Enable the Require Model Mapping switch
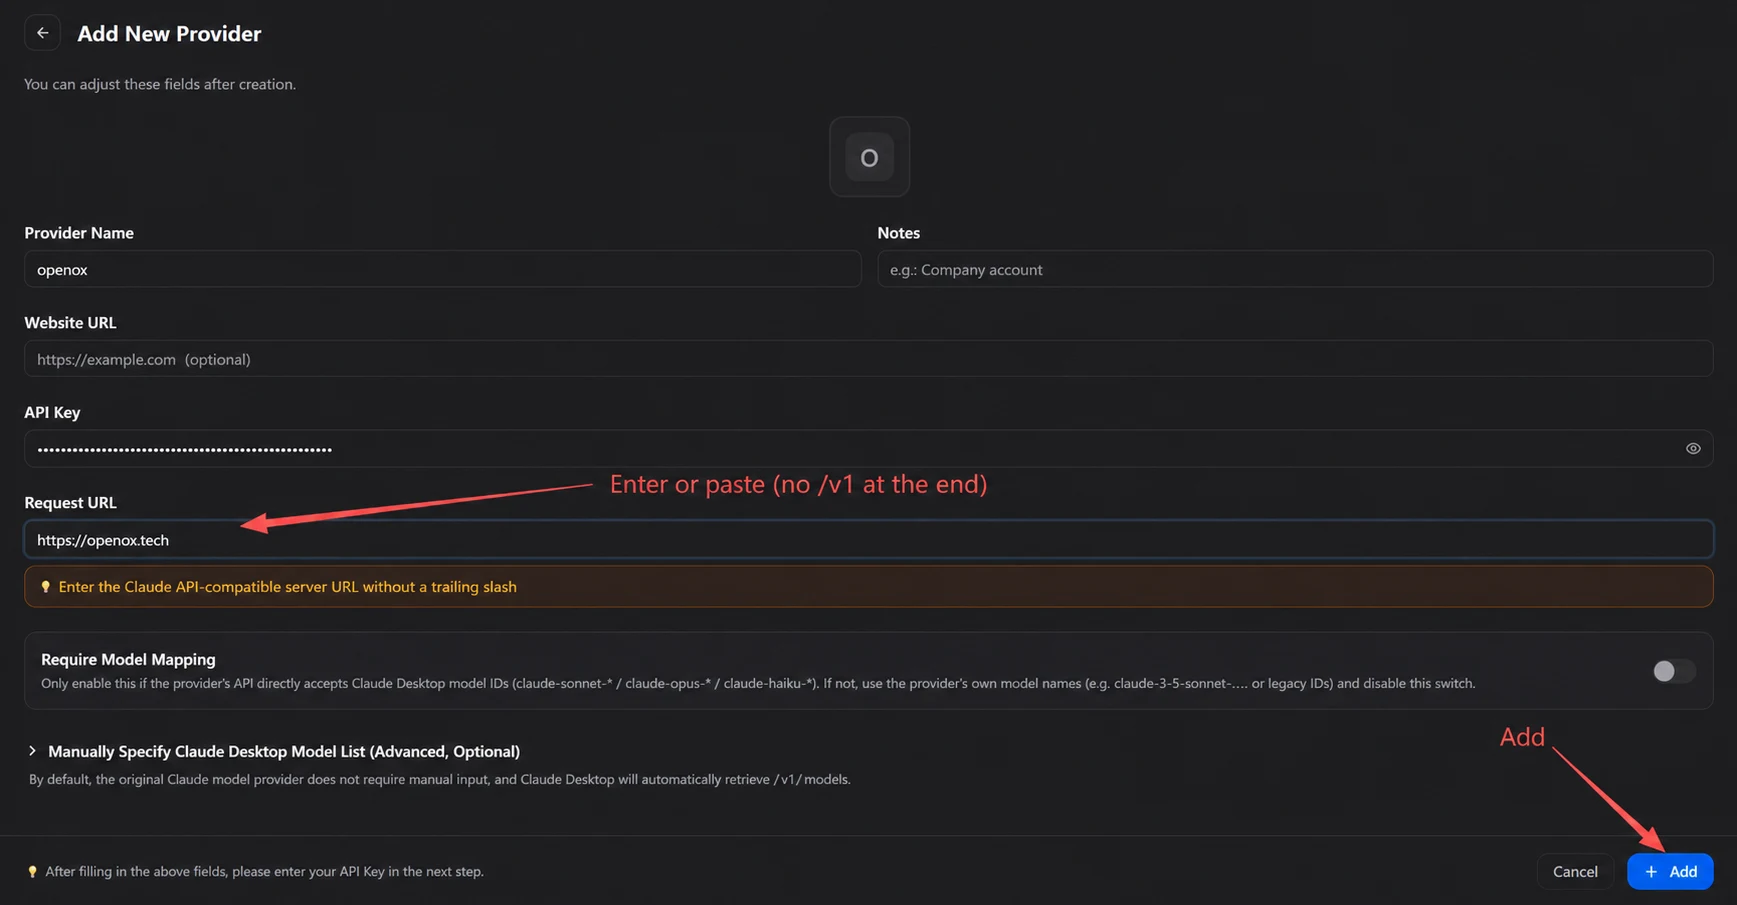 (x=1673, y=671)
